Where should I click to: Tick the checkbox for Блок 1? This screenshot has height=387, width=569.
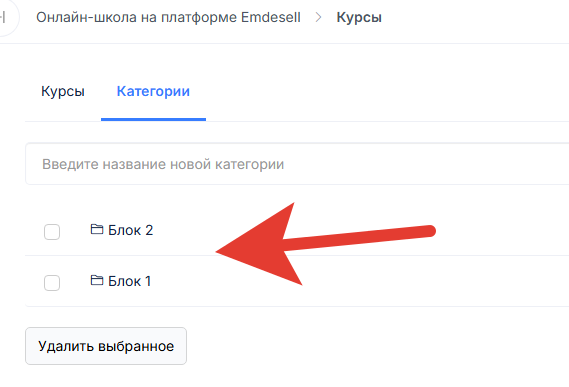pos(52,282)
